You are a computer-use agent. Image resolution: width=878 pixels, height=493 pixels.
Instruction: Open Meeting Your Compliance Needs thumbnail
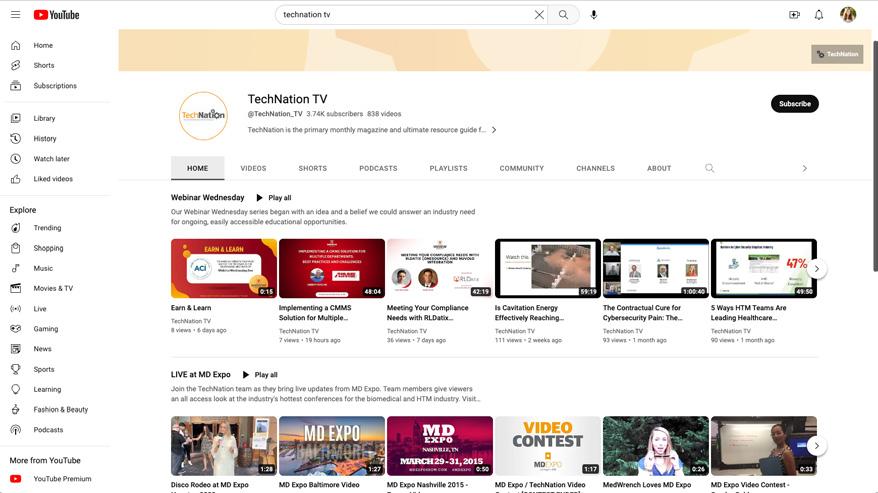point(440,268)
